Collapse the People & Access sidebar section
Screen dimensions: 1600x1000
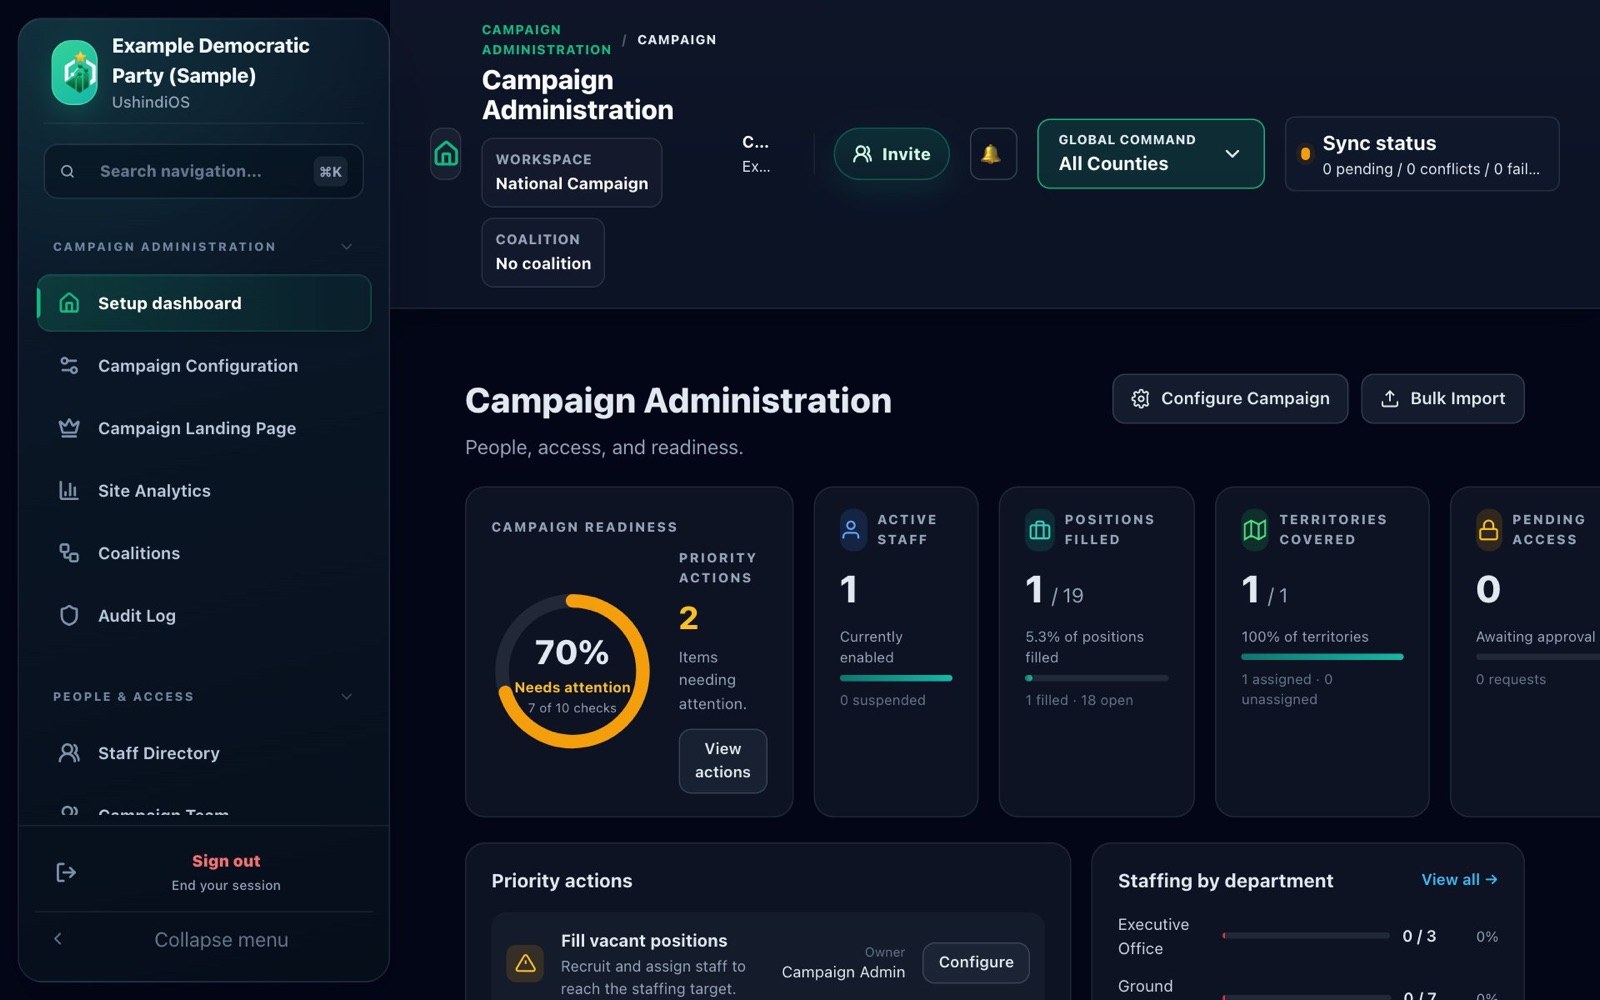coord(347,697)
